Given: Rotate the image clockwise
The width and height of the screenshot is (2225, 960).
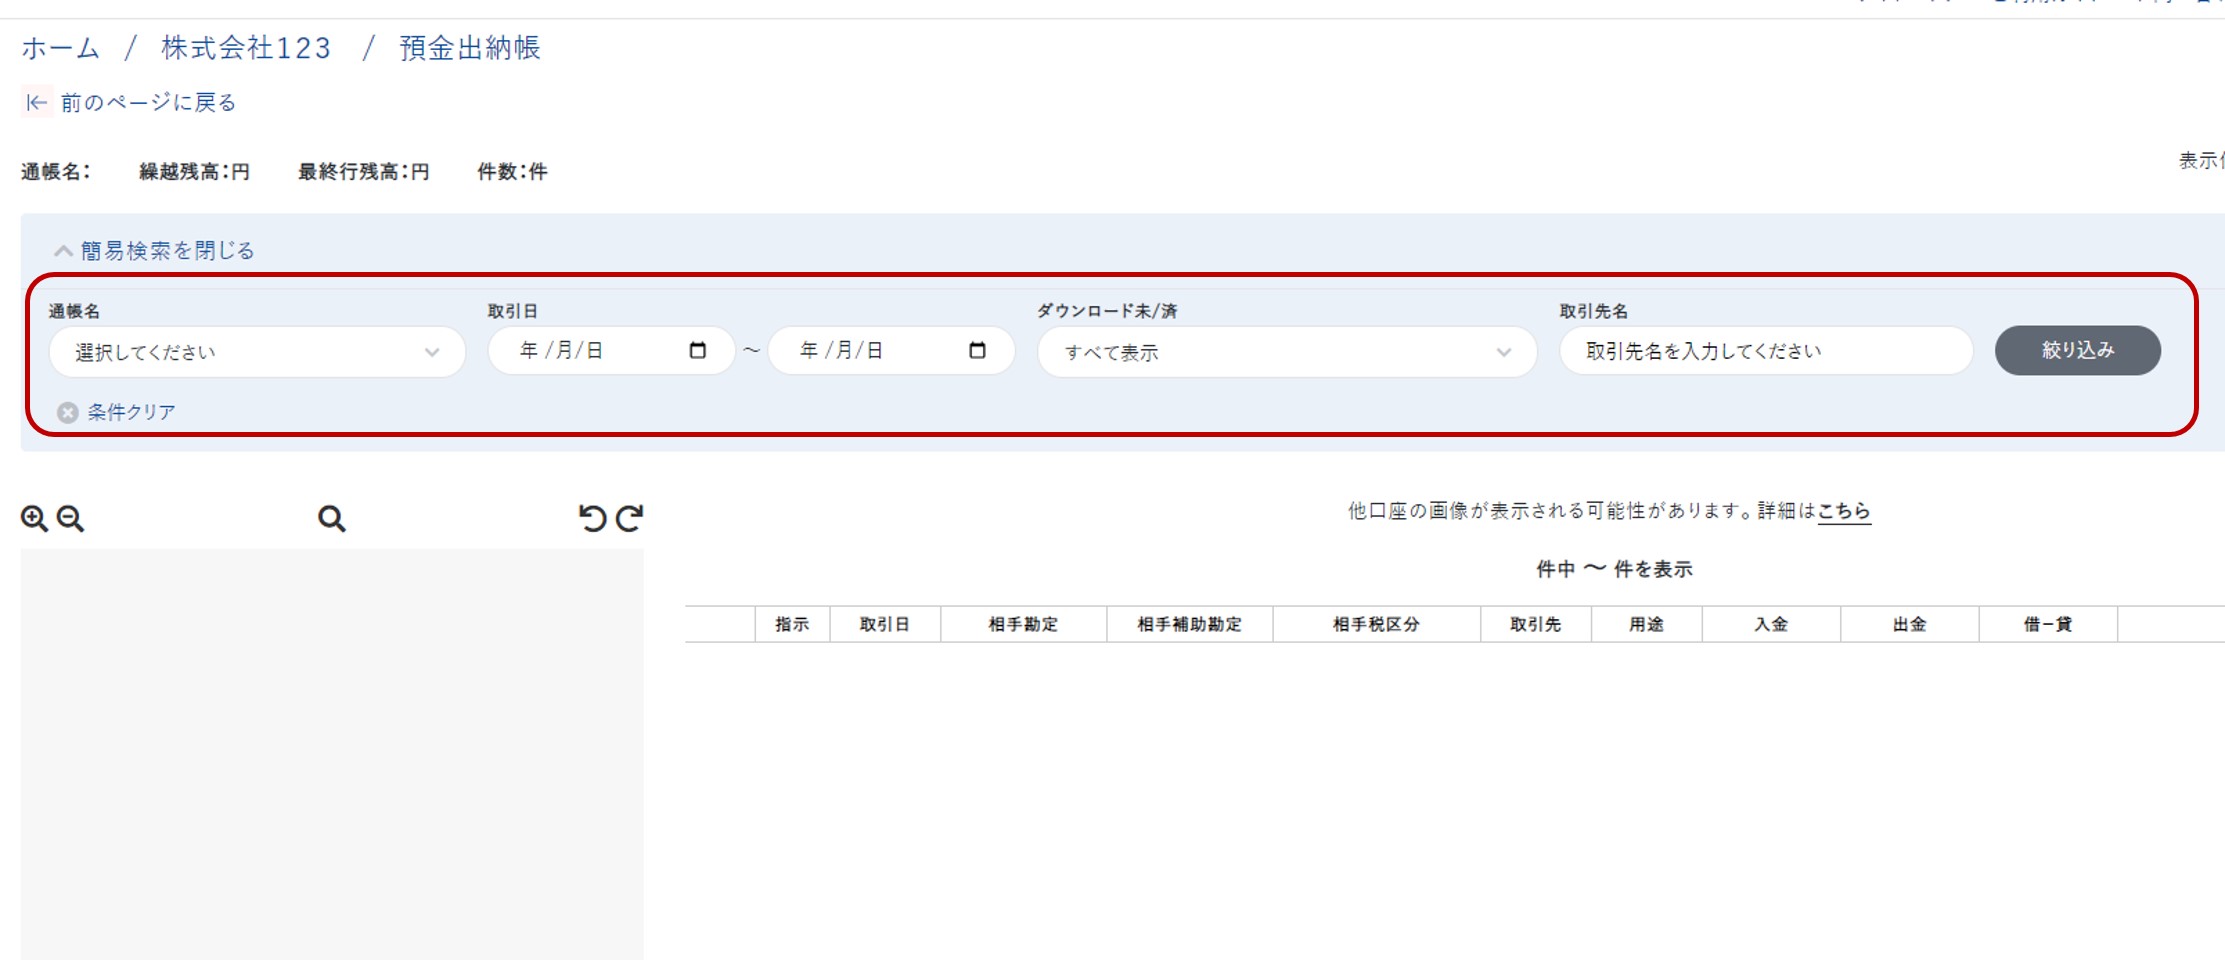Looking at the screenshot, I should pyautogui.click(x=629, y=517).
